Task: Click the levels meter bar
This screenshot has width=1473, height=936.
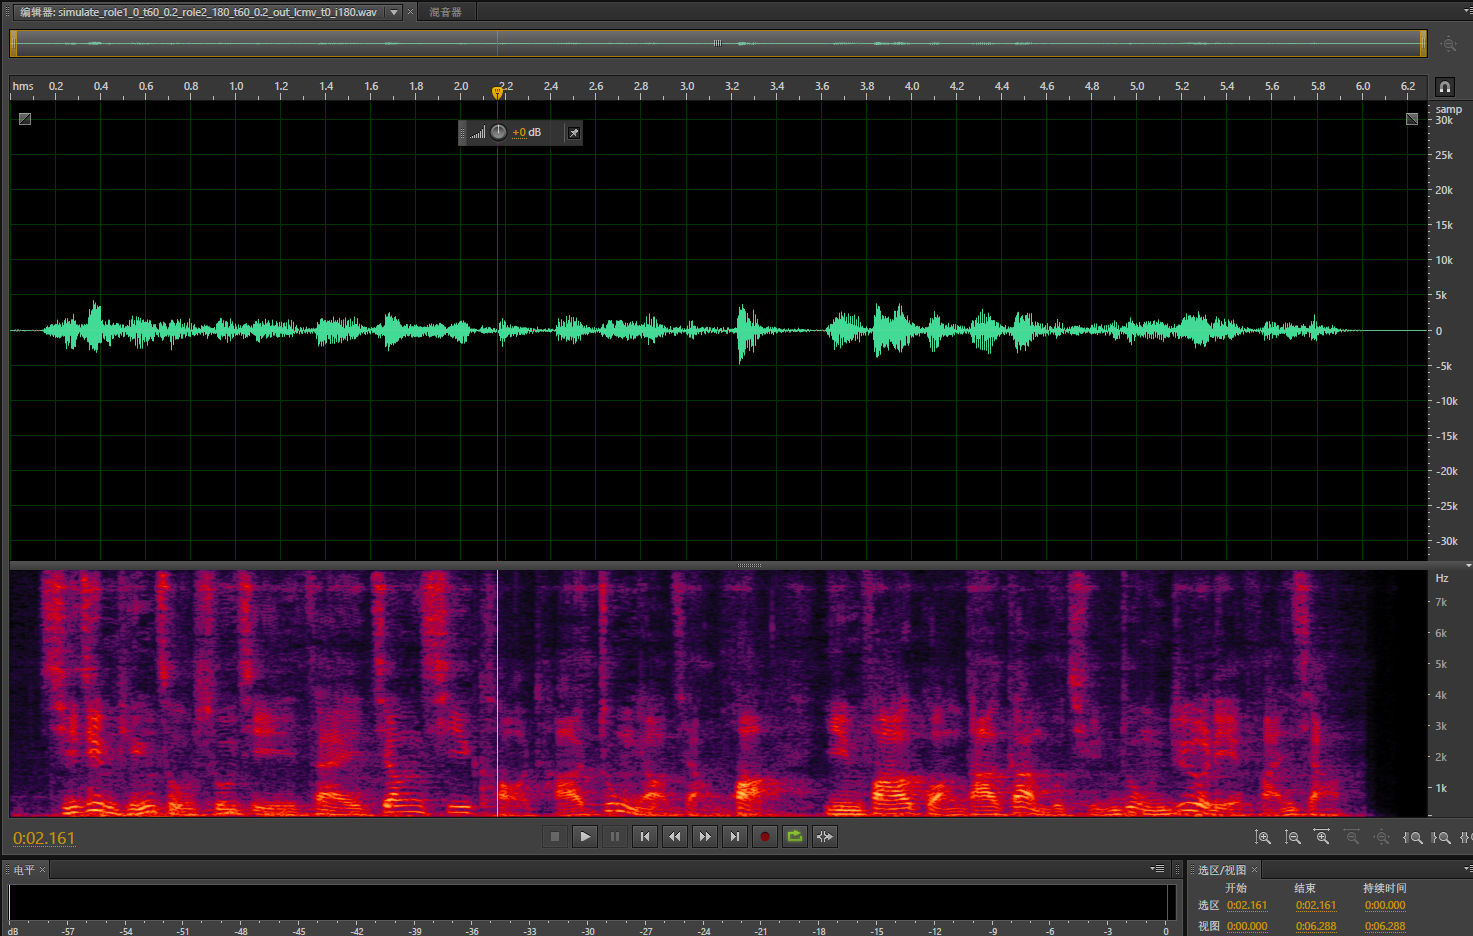Action: pos(592,903)
